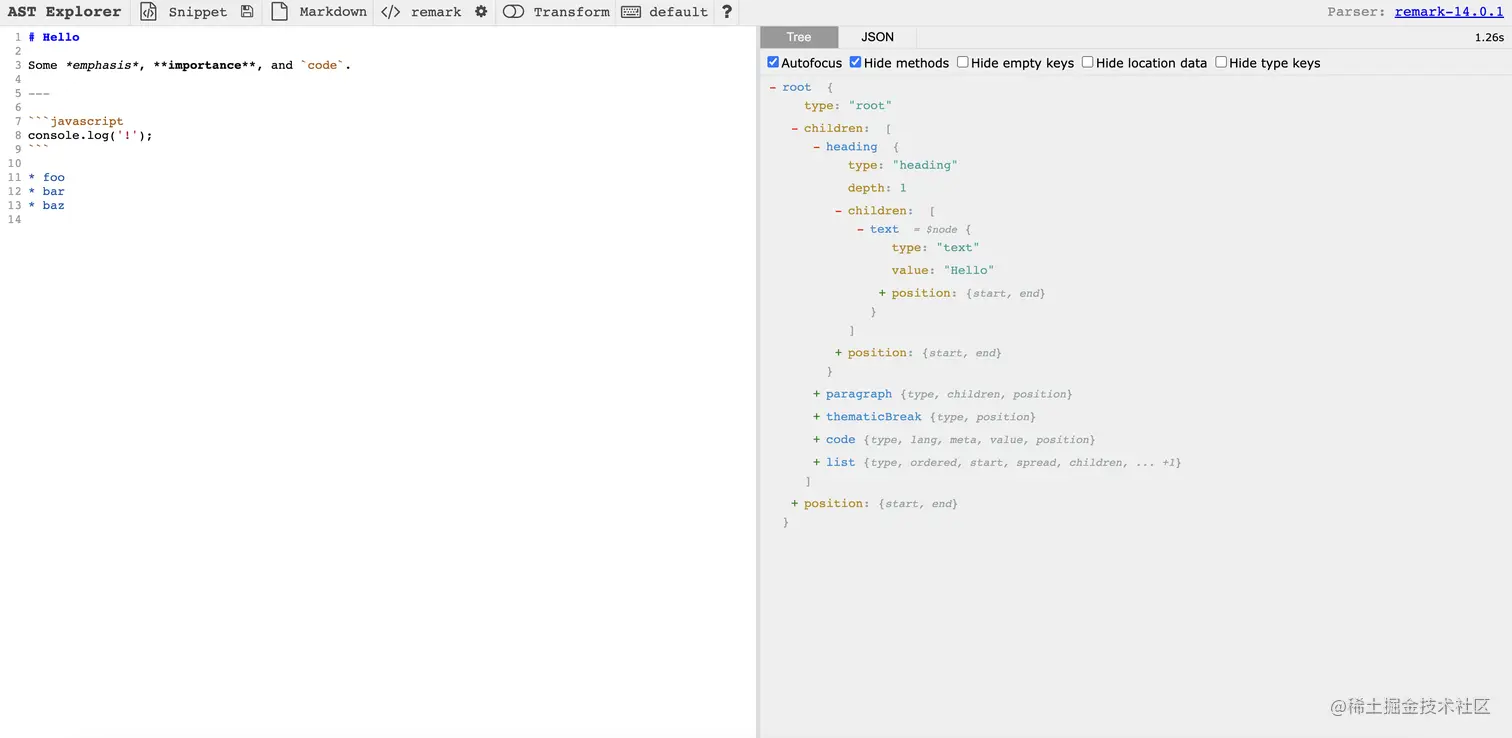The height and width of the screenshot is (738, 1512).
Task: Click the "Some *emphasis*" line in editor
Action: (190, 65)
